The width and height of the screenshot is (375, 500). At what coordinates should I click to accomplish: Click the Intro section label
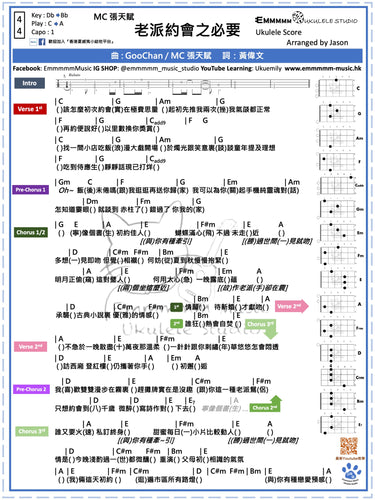(29, 83)
